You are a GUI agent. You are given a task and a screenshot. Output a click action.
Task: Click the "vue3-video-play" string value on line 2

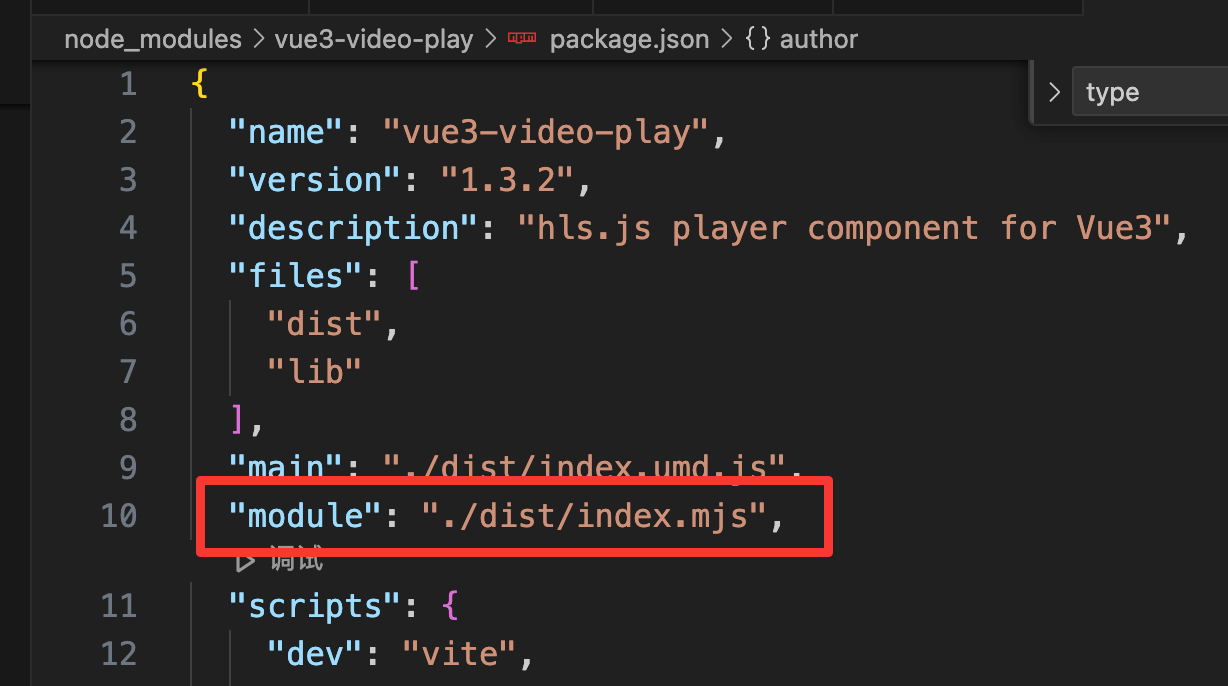pyautogui.click(x=547, y=132)
